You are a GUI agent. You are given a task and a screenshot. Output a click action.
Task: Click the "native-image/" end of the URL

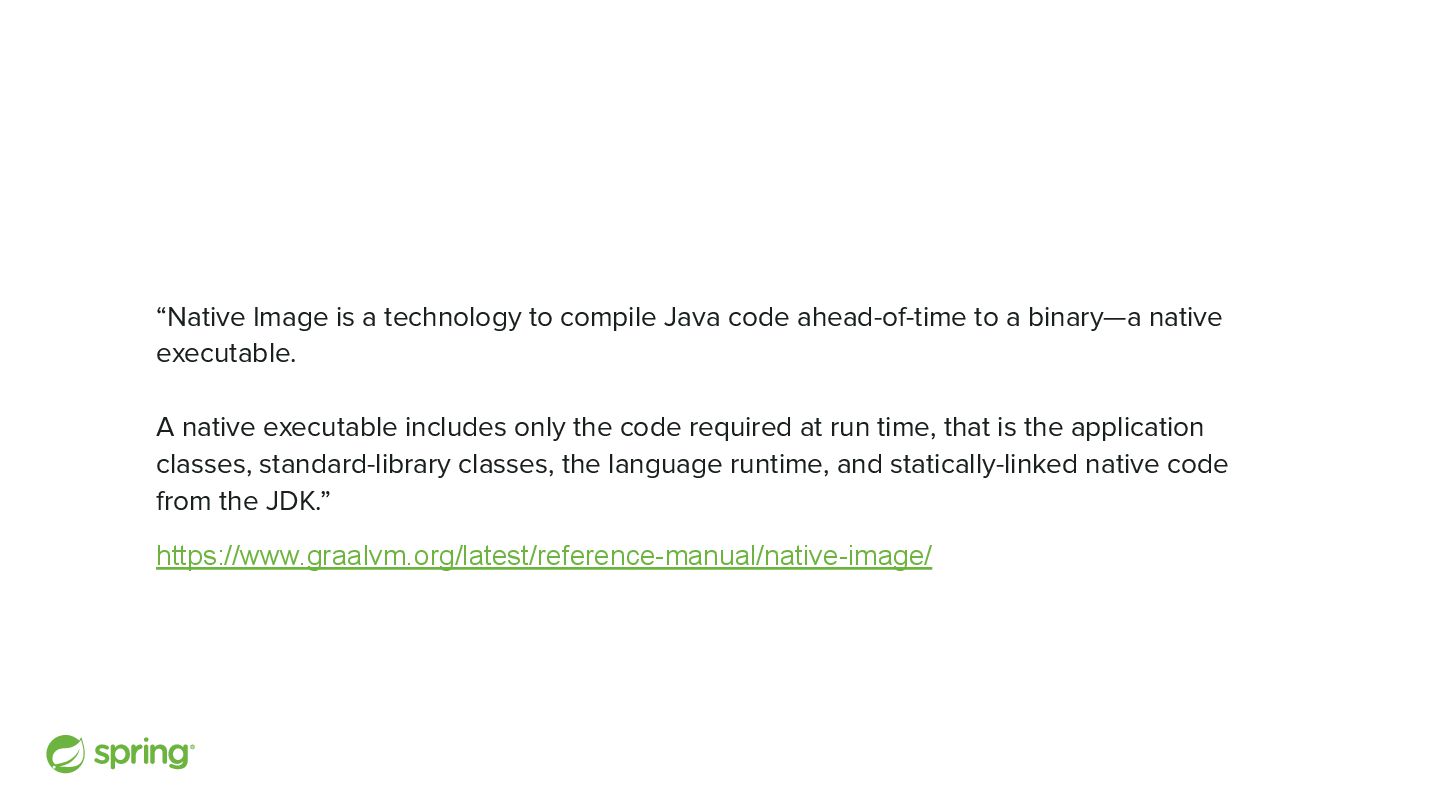pos(847,556)
